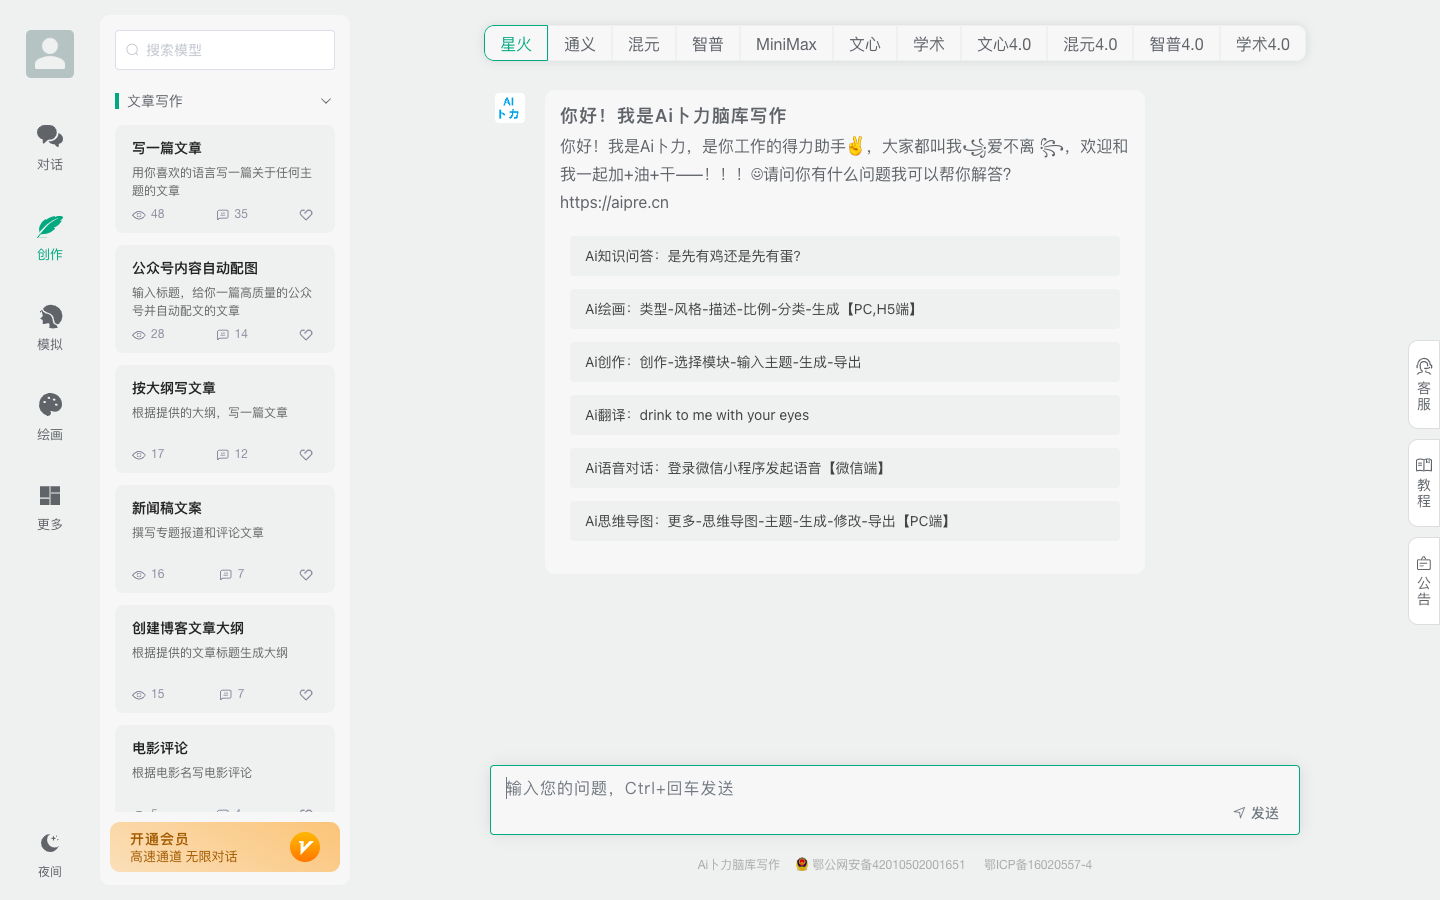Image resolution: width=1440 pixels, height=900 pixels.
Task: Open the 公告 announcements panel
Action: [x=1423, y=579]
